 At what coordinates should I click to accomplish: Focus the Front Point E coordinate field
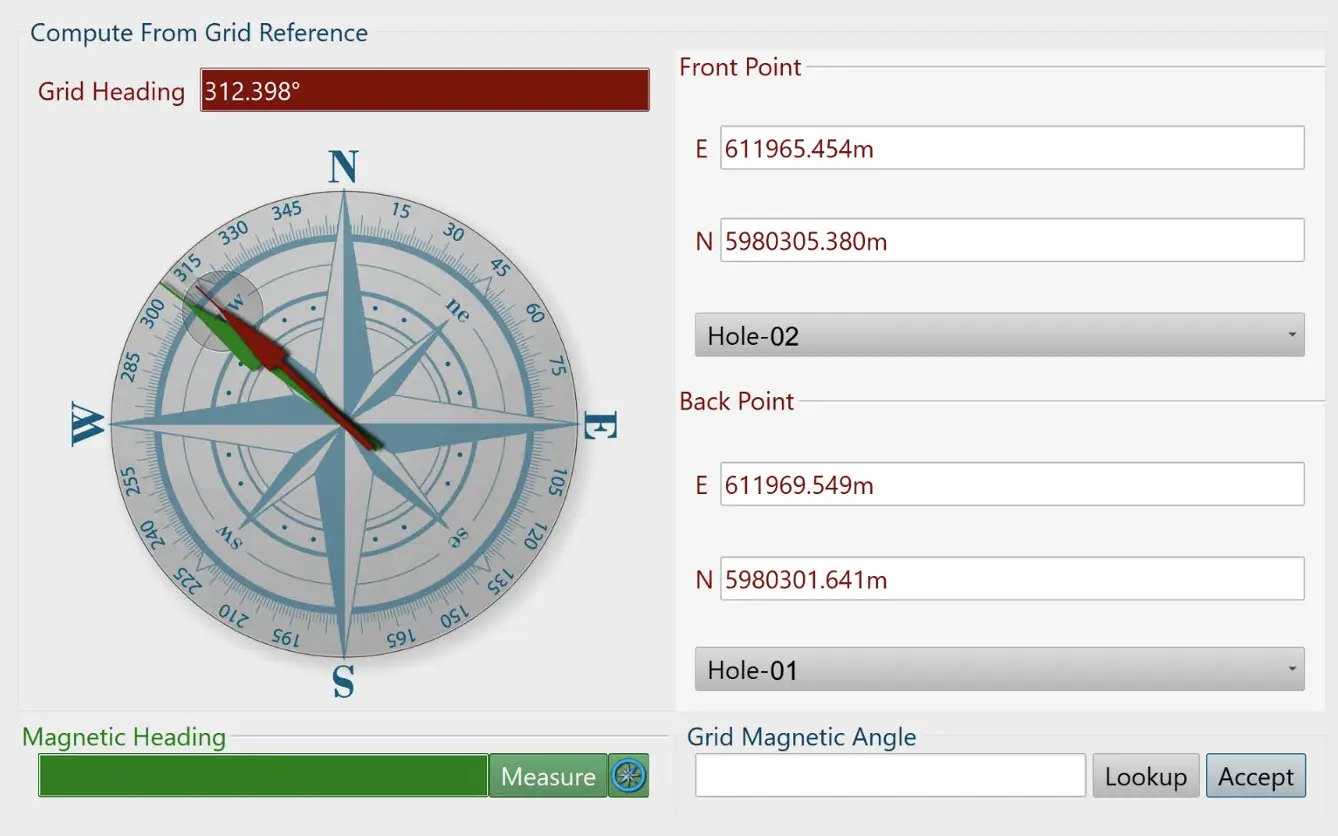[x=1011, y=149]
